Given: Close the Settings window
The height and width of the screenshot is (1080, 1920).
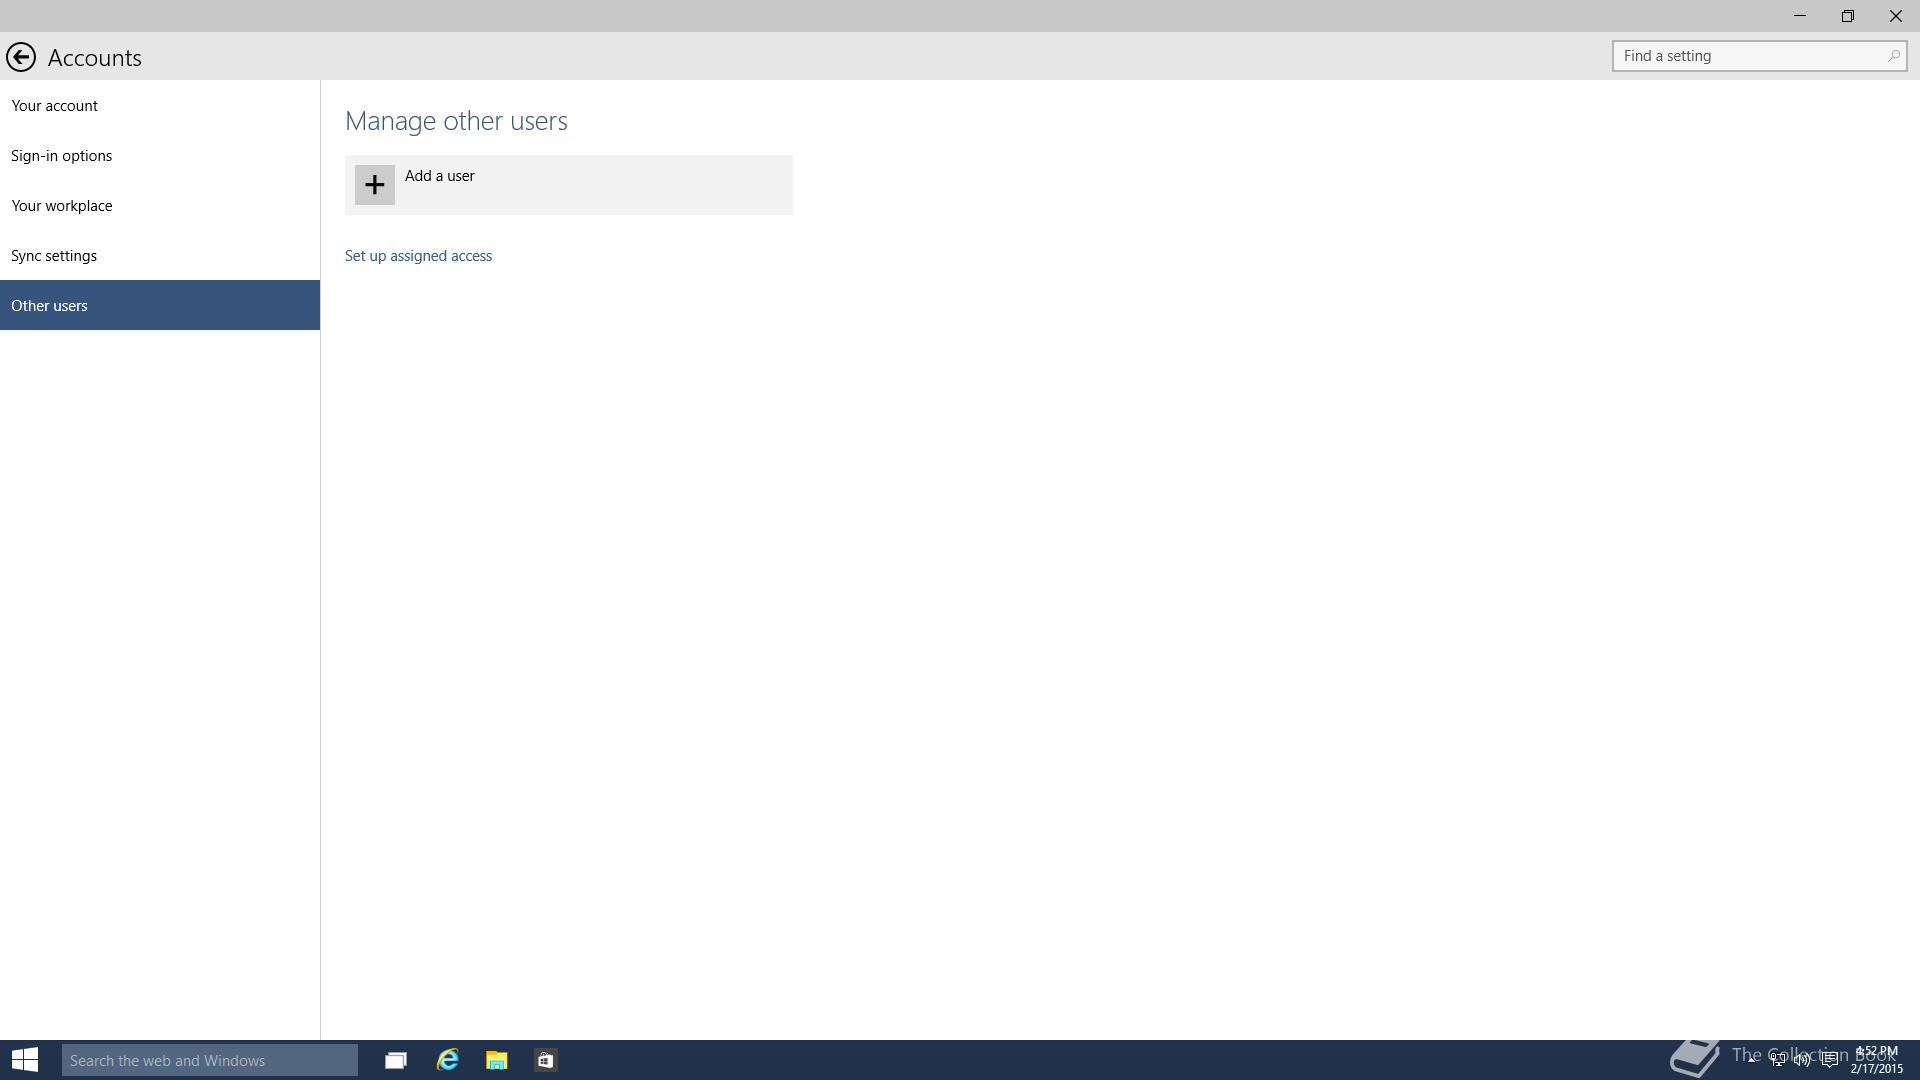Looking at the screenshot, I should 1896,16.
